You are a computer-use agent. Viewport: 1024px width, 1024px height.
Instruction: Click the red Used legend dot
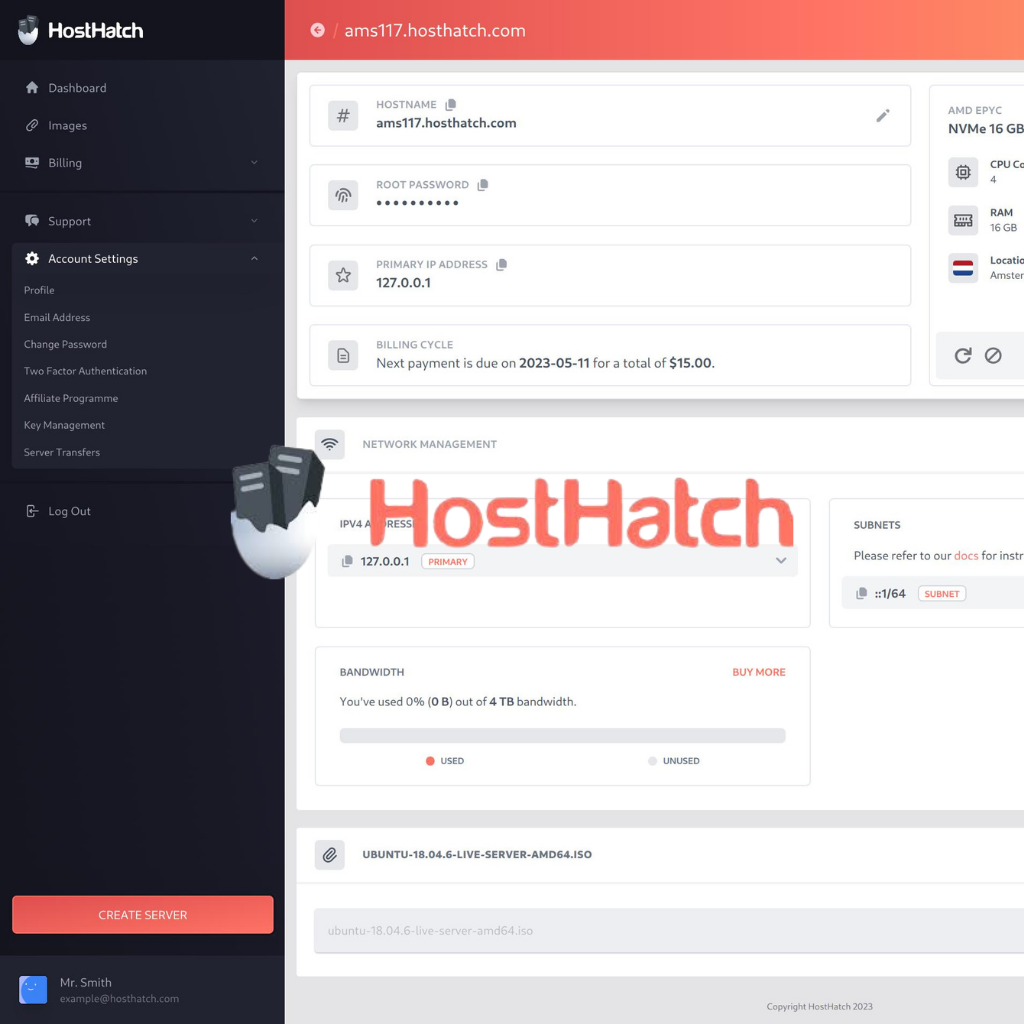tap(430, 761)
